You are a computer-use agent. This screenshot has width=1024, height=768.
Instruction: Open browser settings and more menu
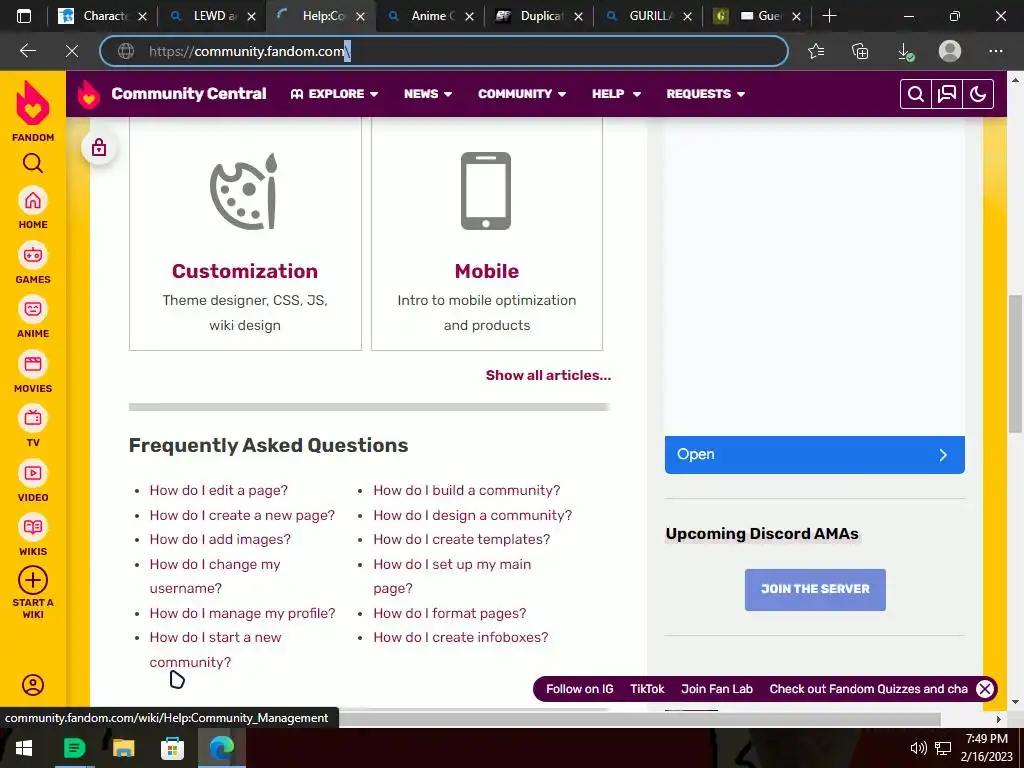[995, 51]
